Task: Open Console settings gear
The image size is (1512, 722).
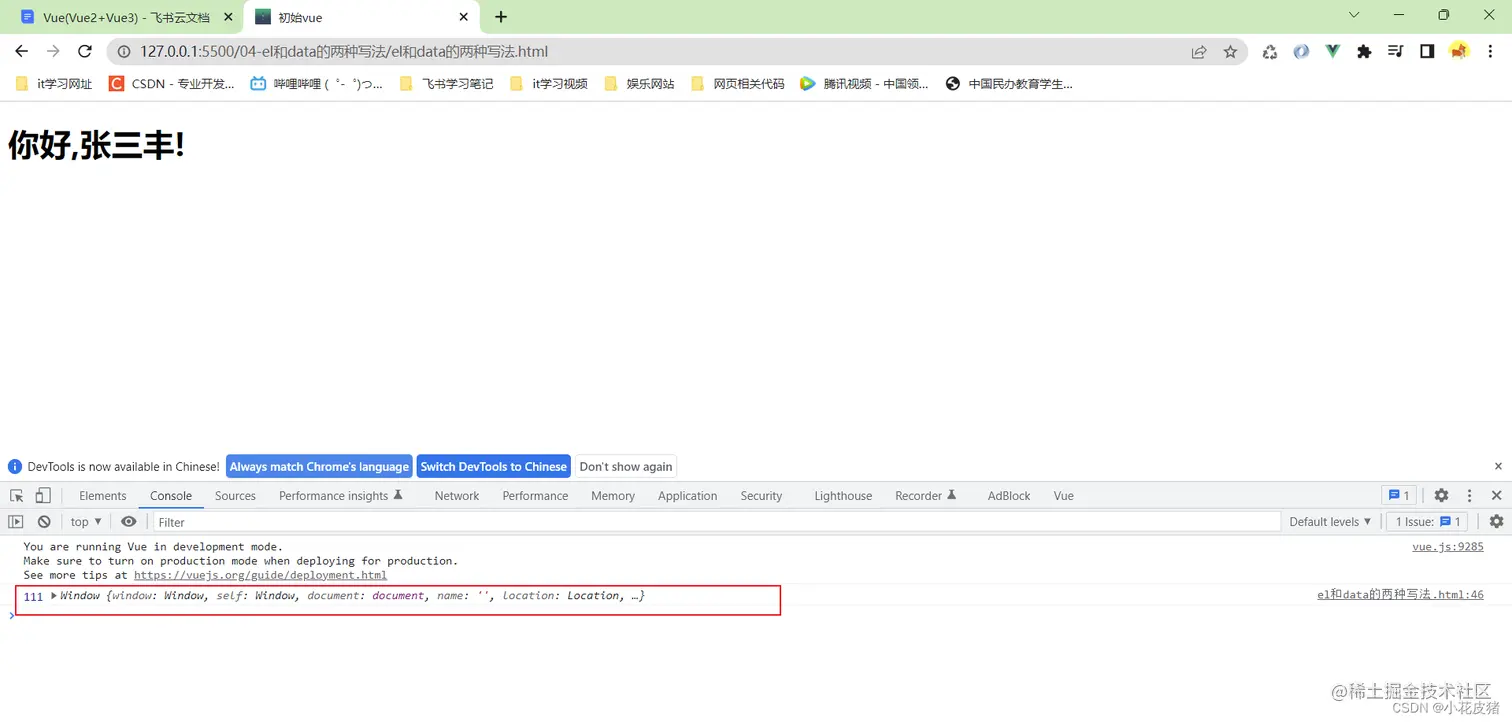Action: pos(1496,522)
